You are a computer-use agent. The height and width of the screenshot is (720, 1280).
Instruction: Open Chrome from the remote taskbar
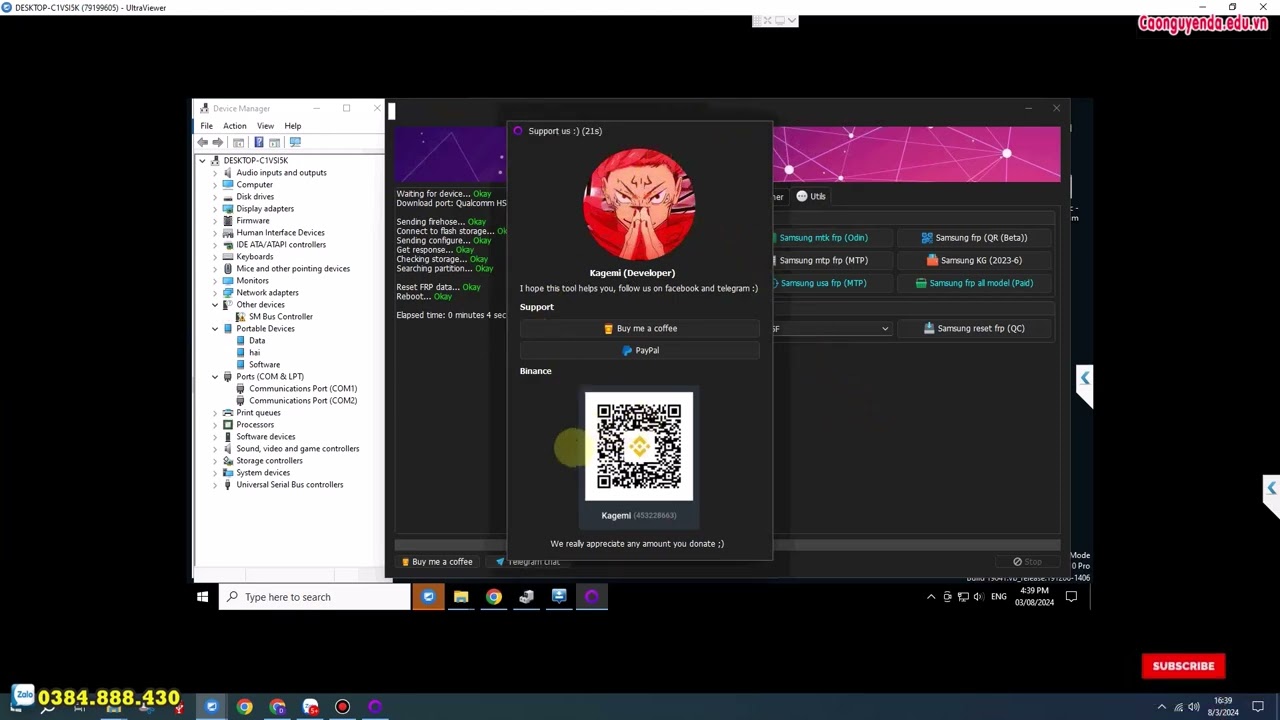[x=494, y=597]
